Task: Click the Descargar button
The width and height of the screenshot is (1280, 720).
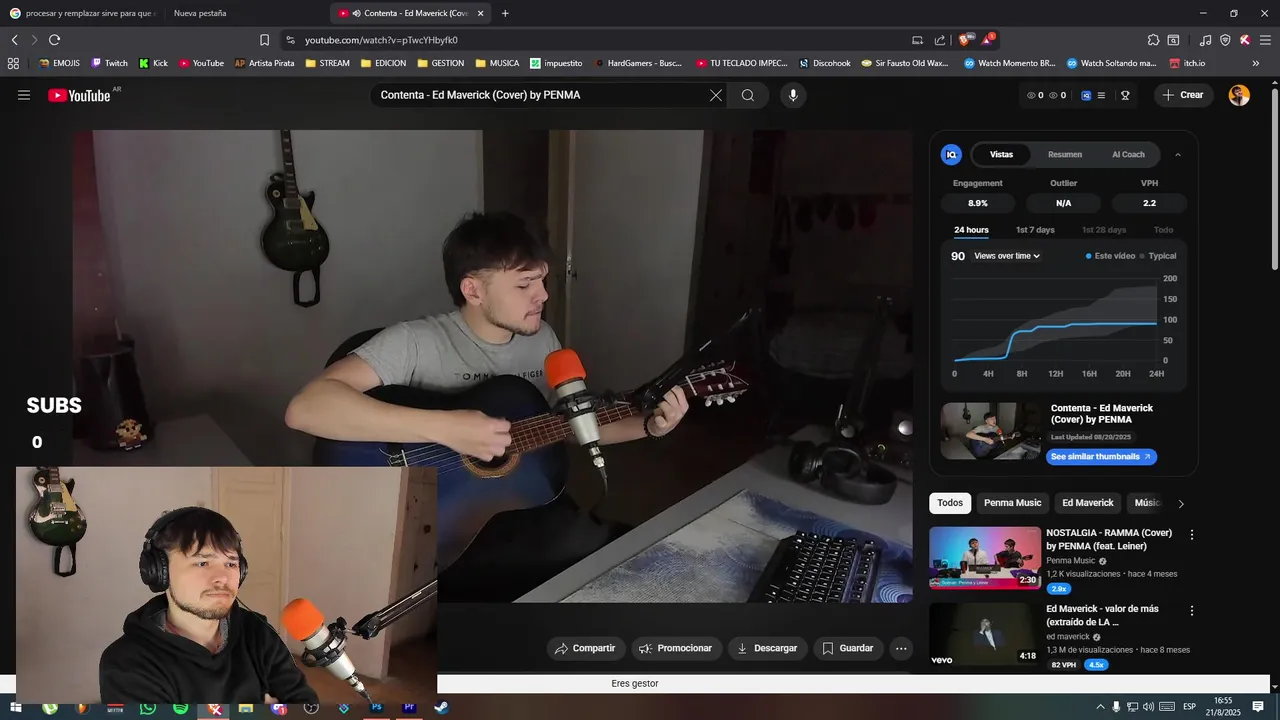Action: [767, 648]
